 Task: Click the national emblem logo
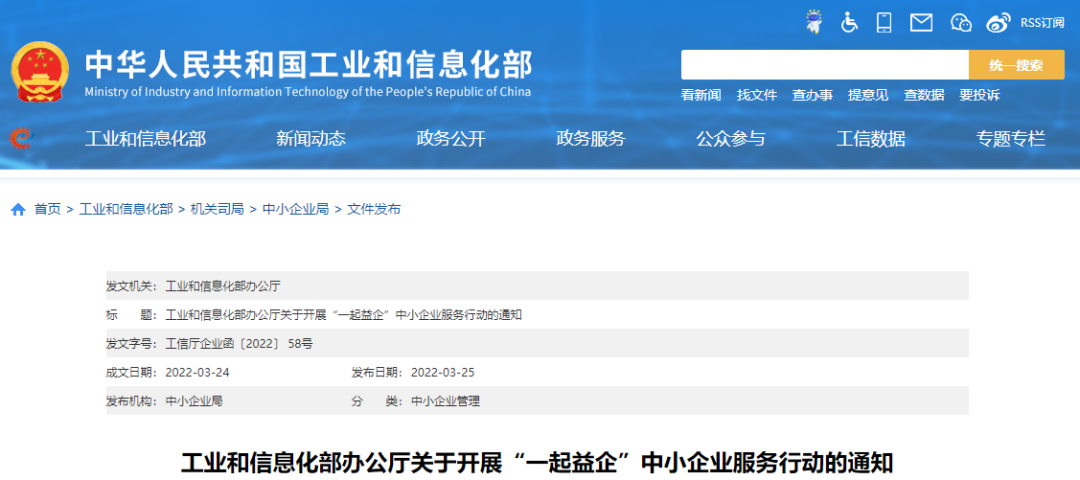[40, 72]
